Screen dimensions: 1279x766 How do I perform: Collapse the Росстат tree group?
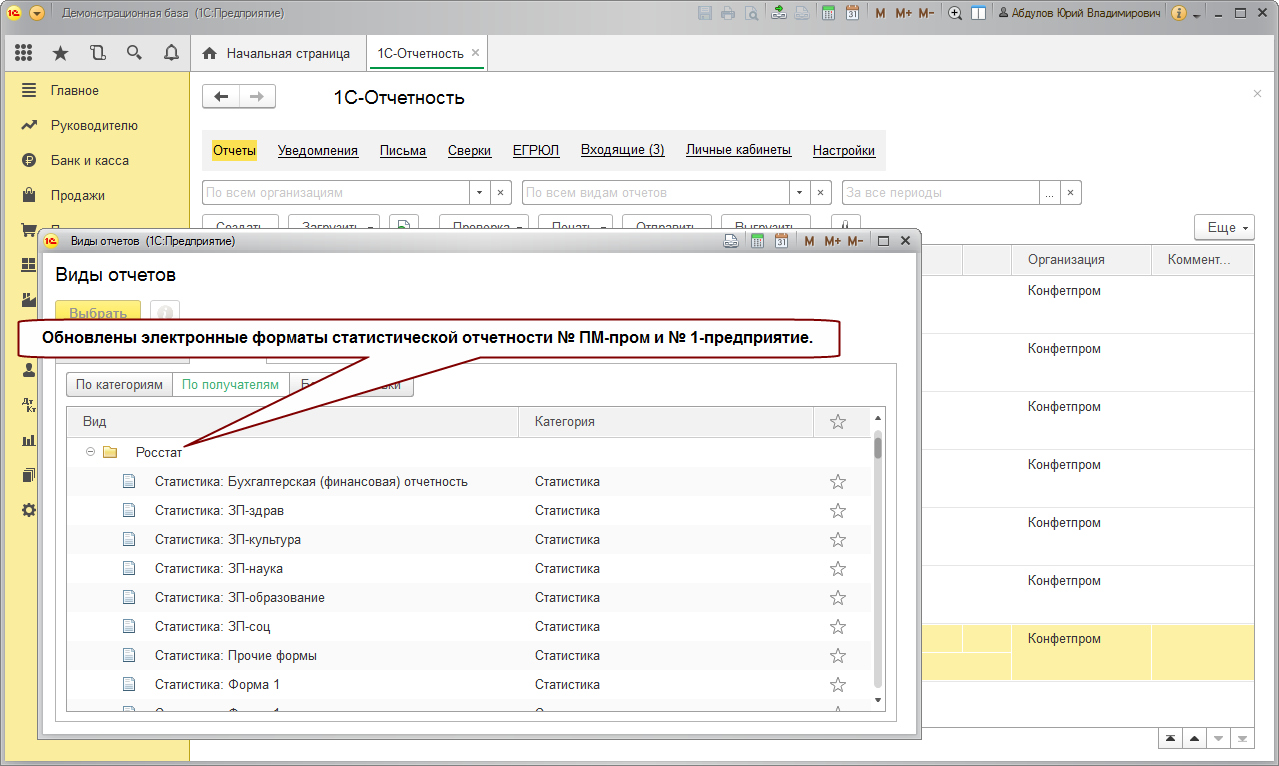[x=90, y=452]
